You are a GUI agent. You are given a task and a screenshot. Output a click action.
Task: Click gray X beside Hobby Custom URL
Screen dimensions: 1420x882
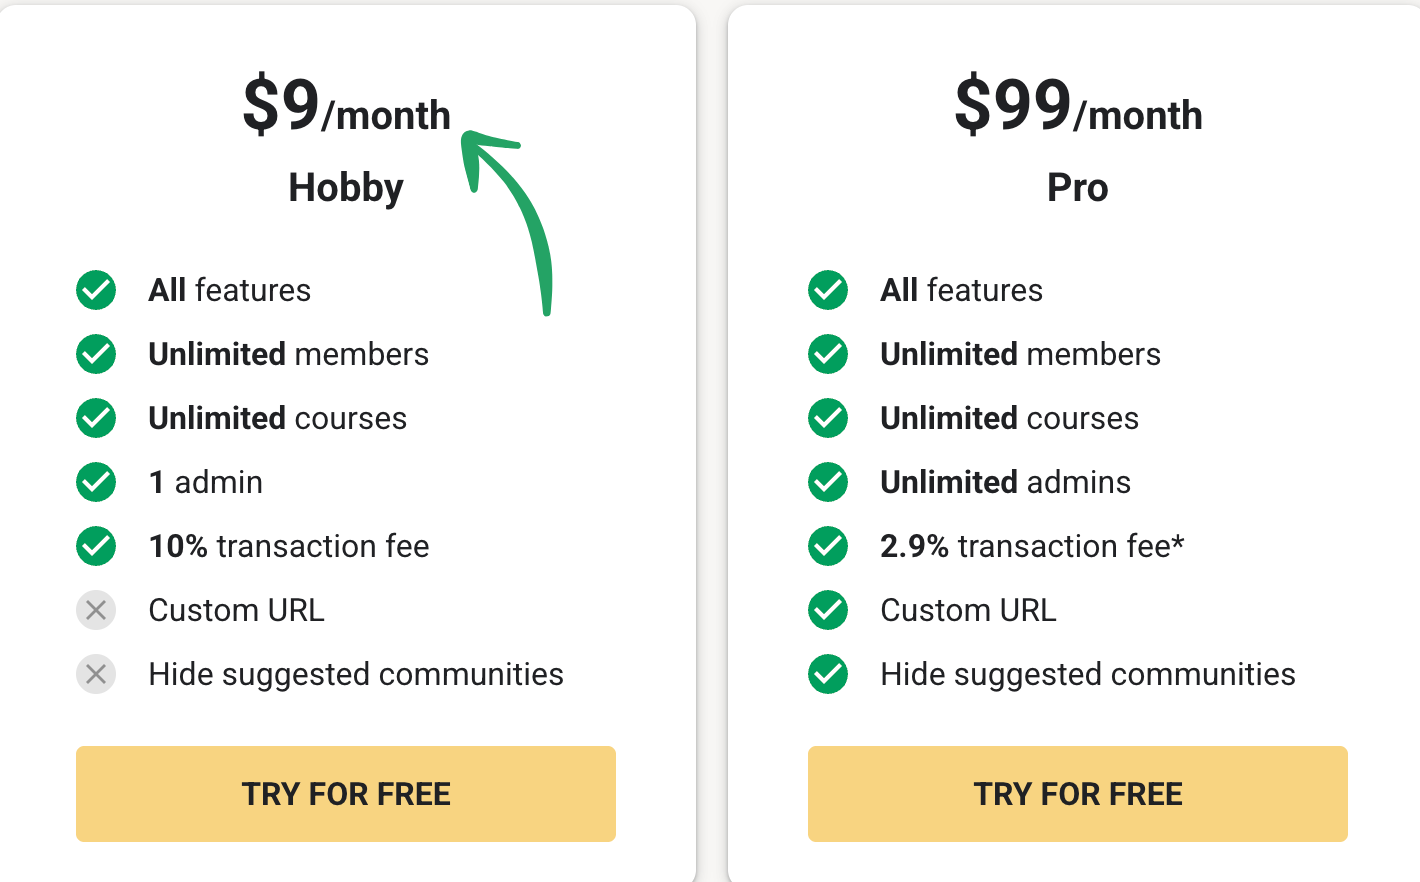96,610
